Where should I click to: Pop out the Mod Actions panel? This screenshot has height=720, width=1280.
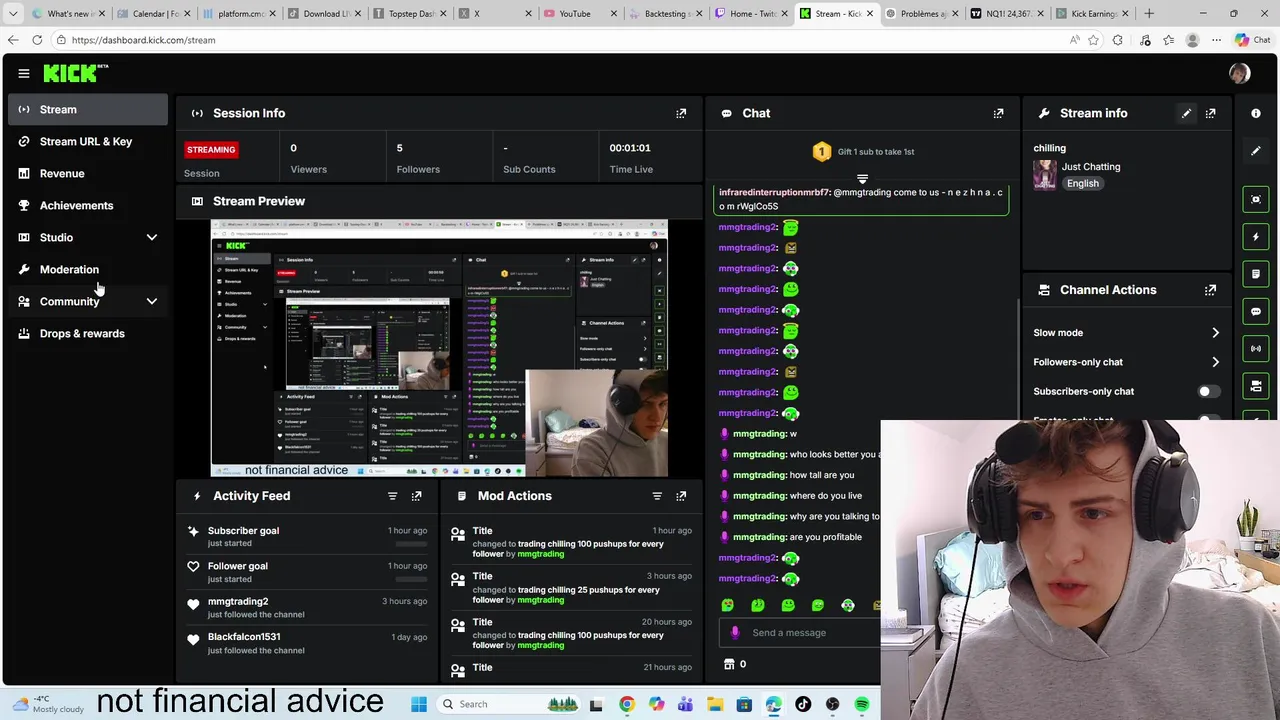[681, 496]
